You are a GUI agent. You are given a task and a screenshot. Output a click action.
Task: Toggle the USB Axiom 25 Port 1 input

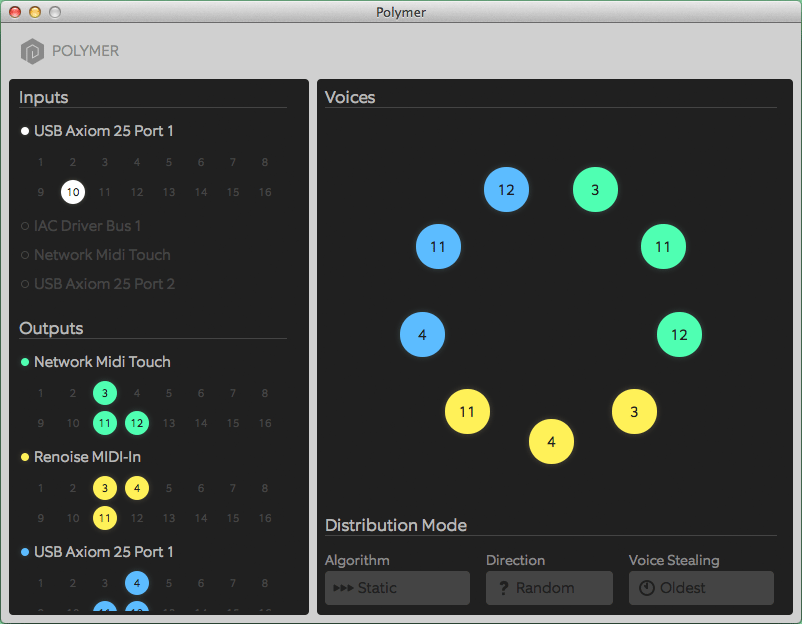pos(97,131)
